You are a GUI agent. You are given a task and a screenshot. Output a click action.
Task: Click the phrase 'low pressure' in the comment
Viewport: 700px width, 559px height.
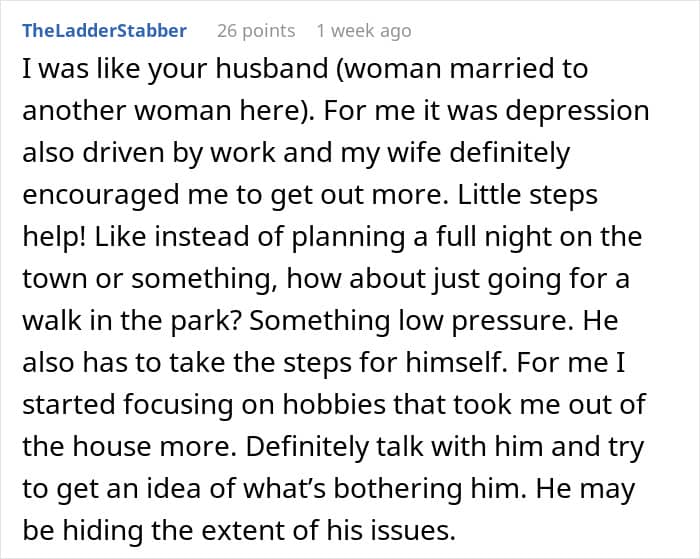(481, 321)
